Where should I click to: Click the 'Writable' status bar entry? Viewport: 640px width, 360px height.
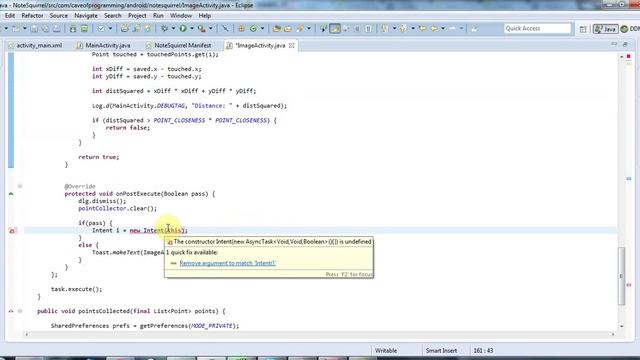click(386, 351)
